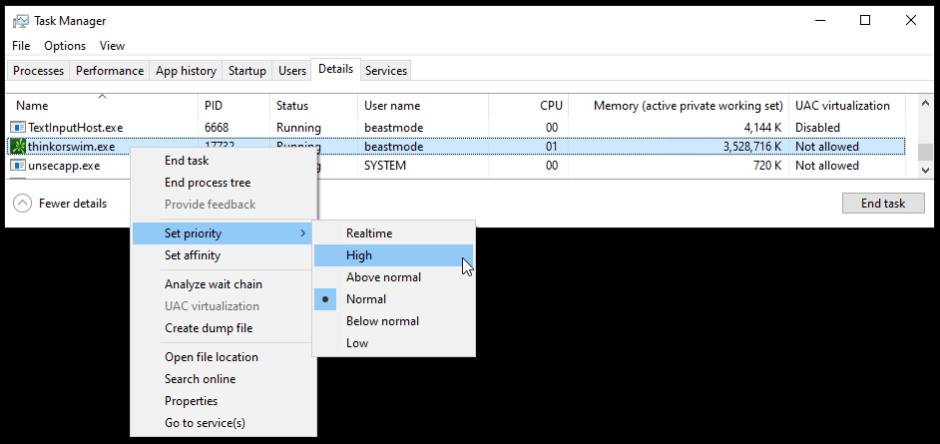Click the scrollbar up arrow

click(x=925, y=102)
